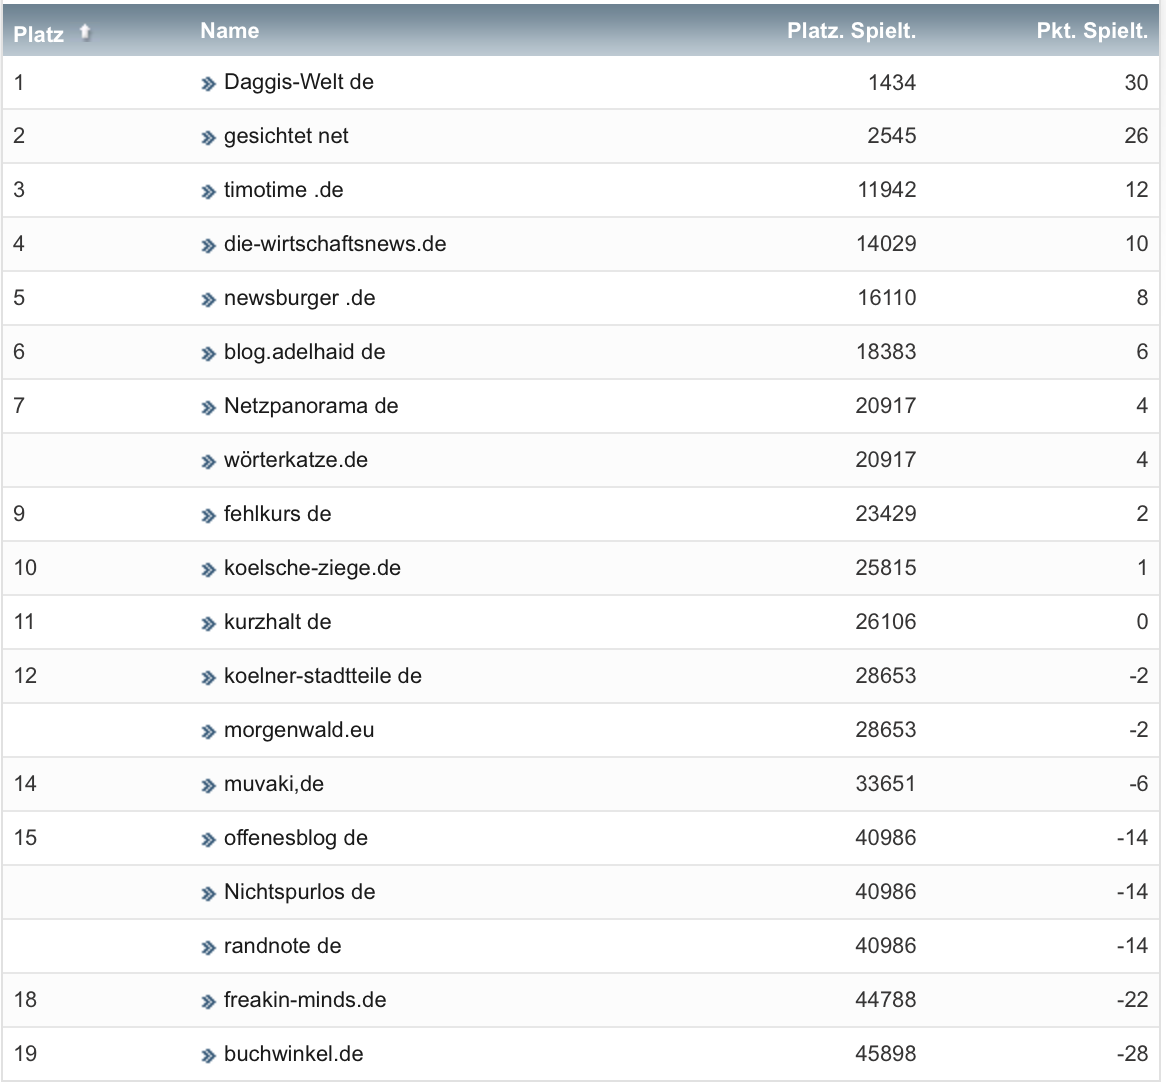
Task: Open the die-wirtschaftsnews.de link
Action: pyautogui.click(x=335, y=244)
